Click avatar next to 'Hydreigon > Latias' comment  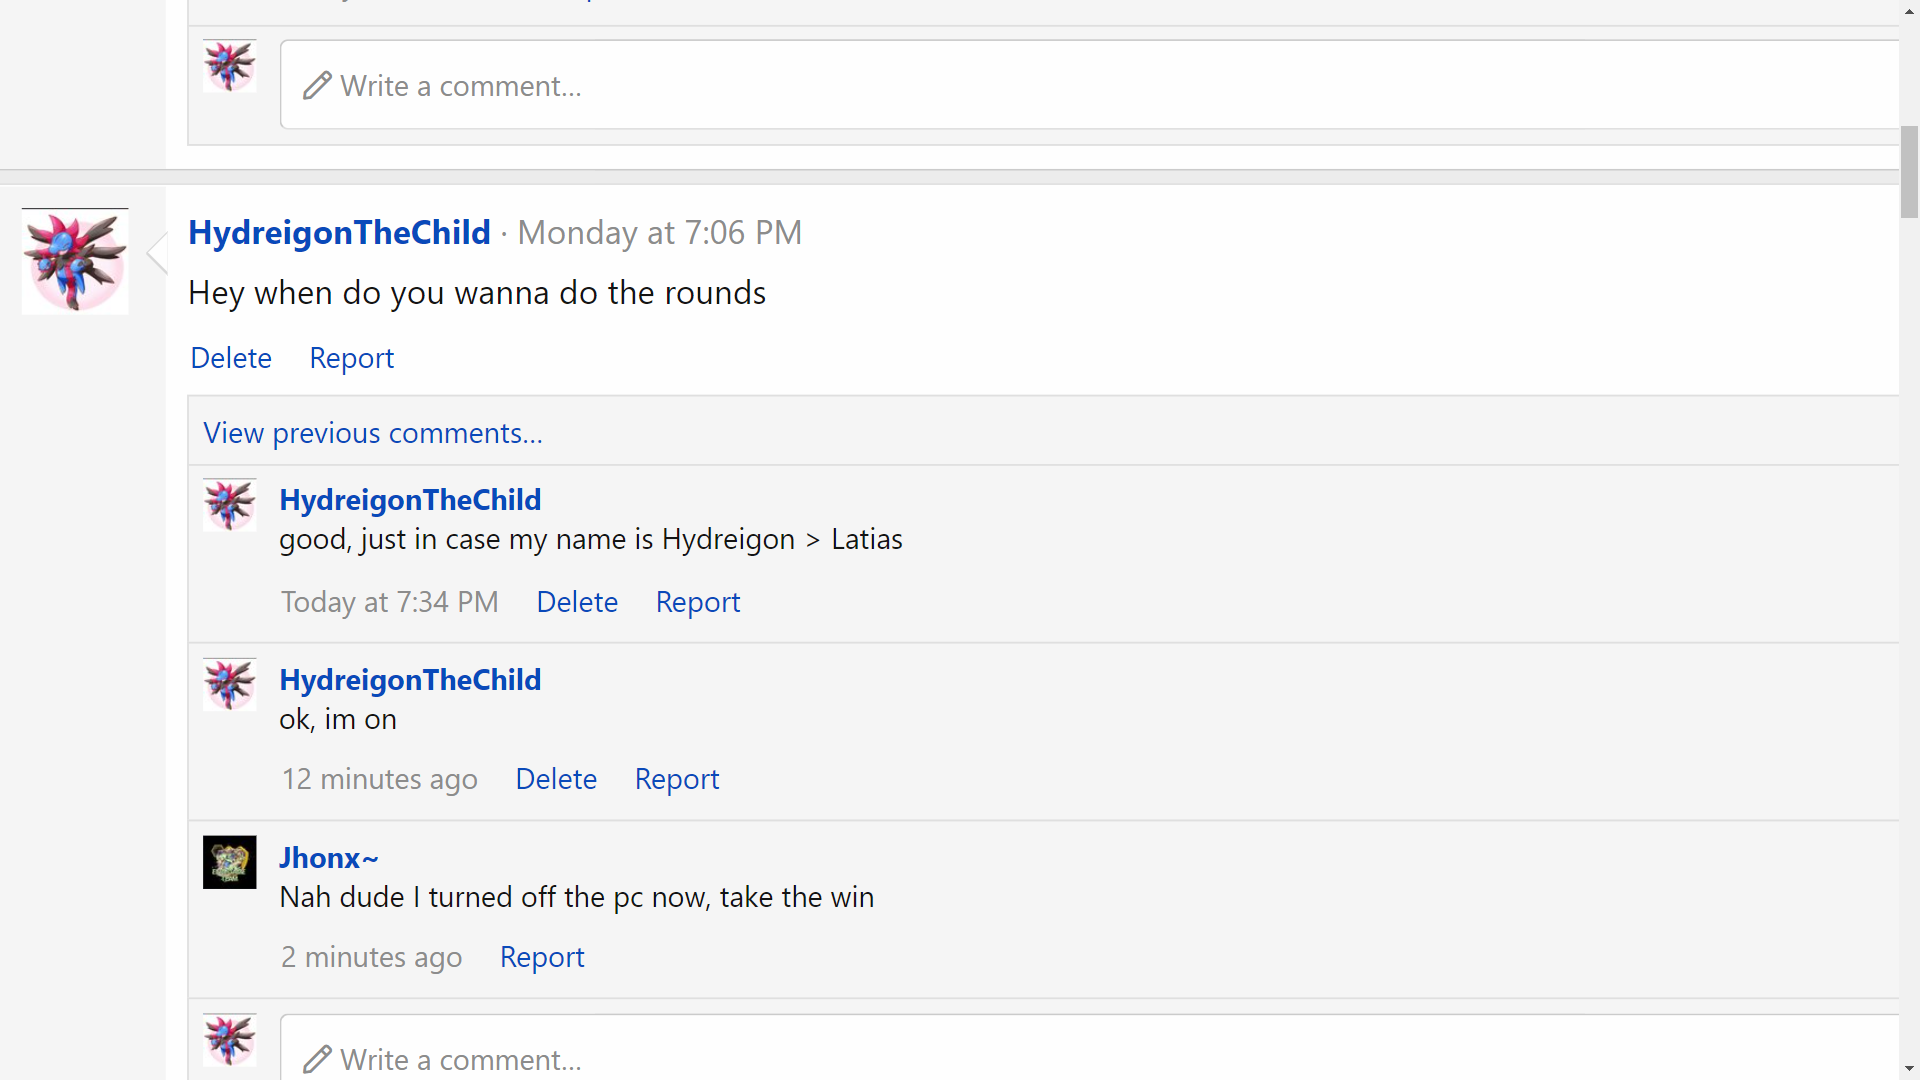[230, 505]
